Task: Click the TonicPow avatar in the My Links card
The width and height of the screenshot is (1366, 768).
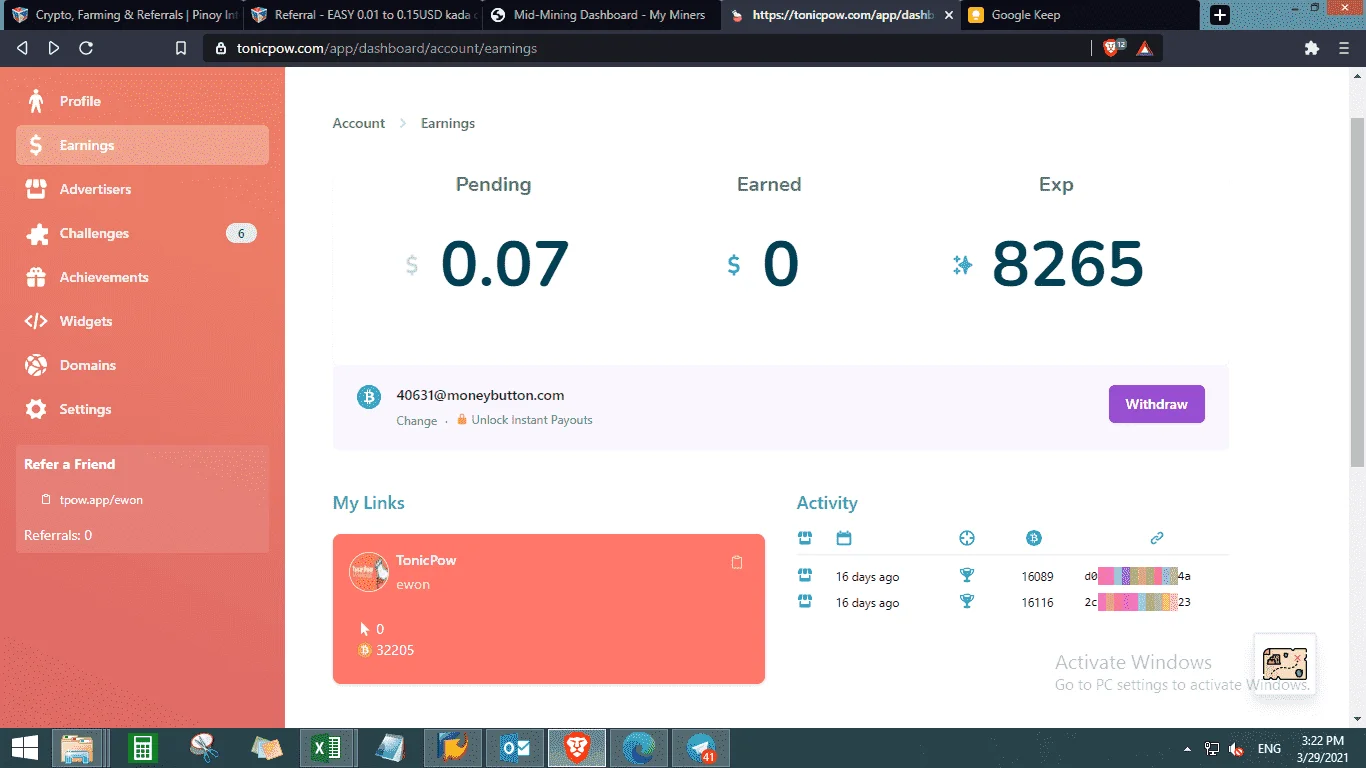Action: tap(368, 572)
